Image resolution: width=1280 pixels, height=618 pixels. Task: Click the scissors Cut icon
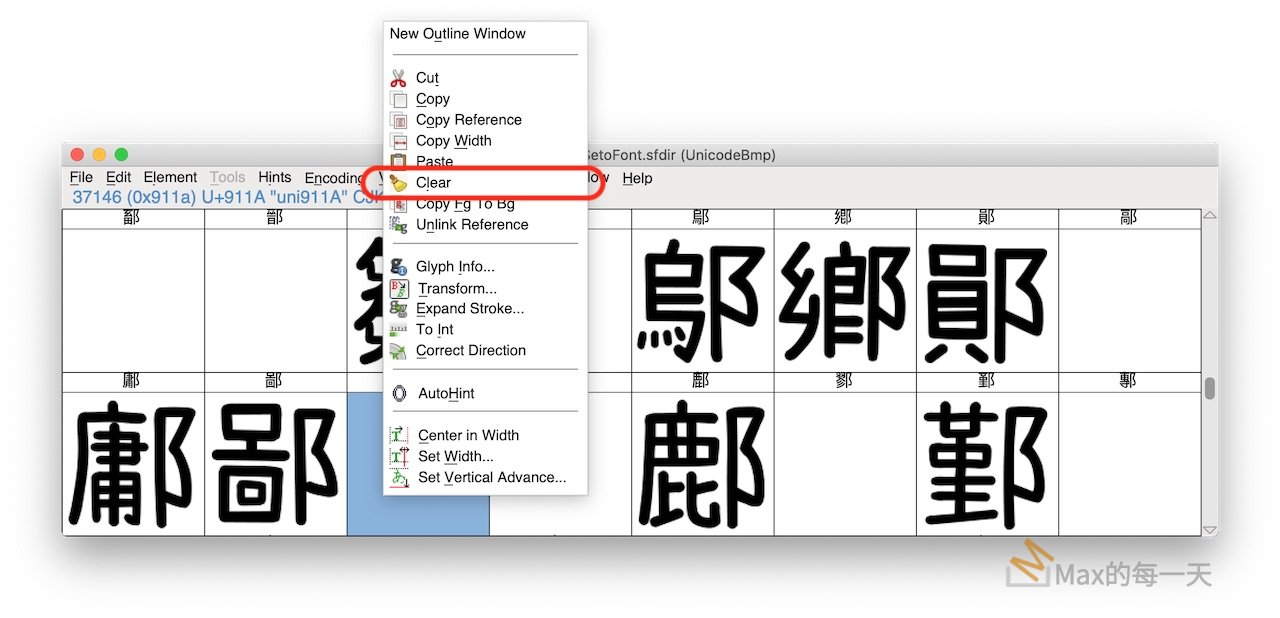click(x=398, y=78)
